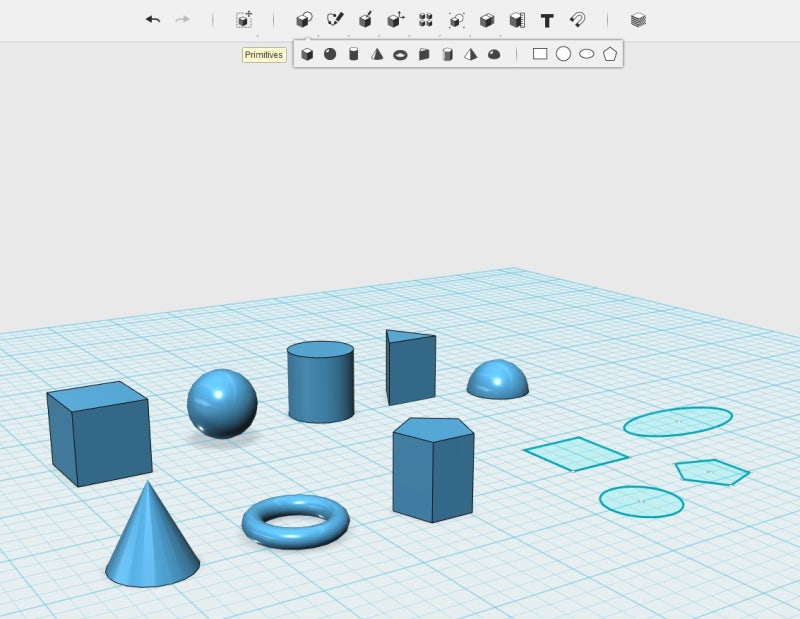
Task: Select the pentagon polygon sketch
Action: tap(712, 472)
